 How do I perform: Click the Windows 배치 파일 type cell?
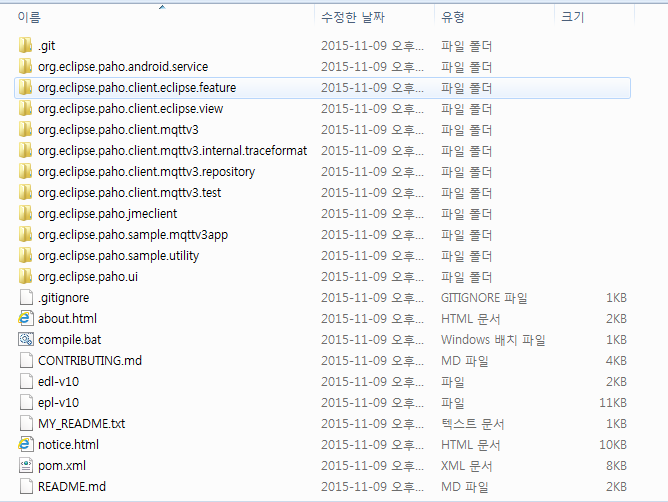(493, 340)
